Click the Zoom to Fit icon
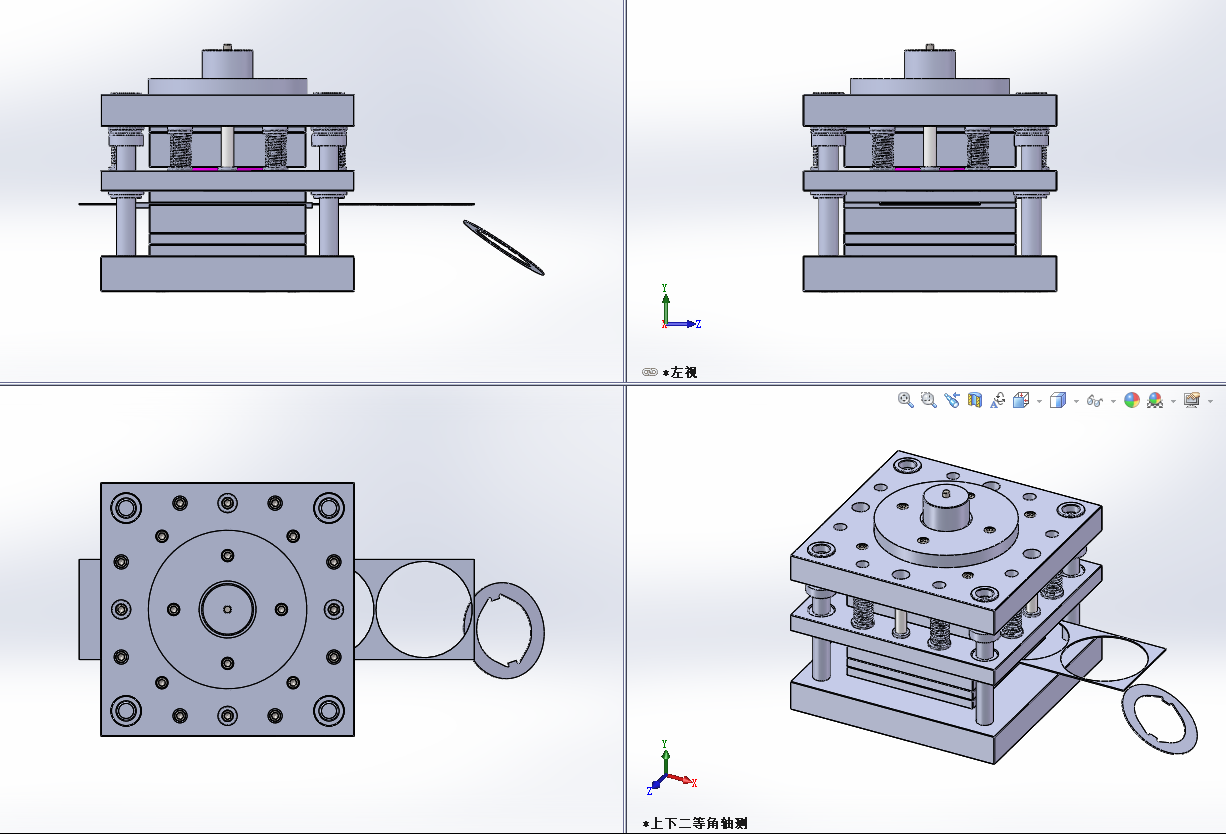The height and width of the screenshot is (834, 1226). click(x=905, y=400)
